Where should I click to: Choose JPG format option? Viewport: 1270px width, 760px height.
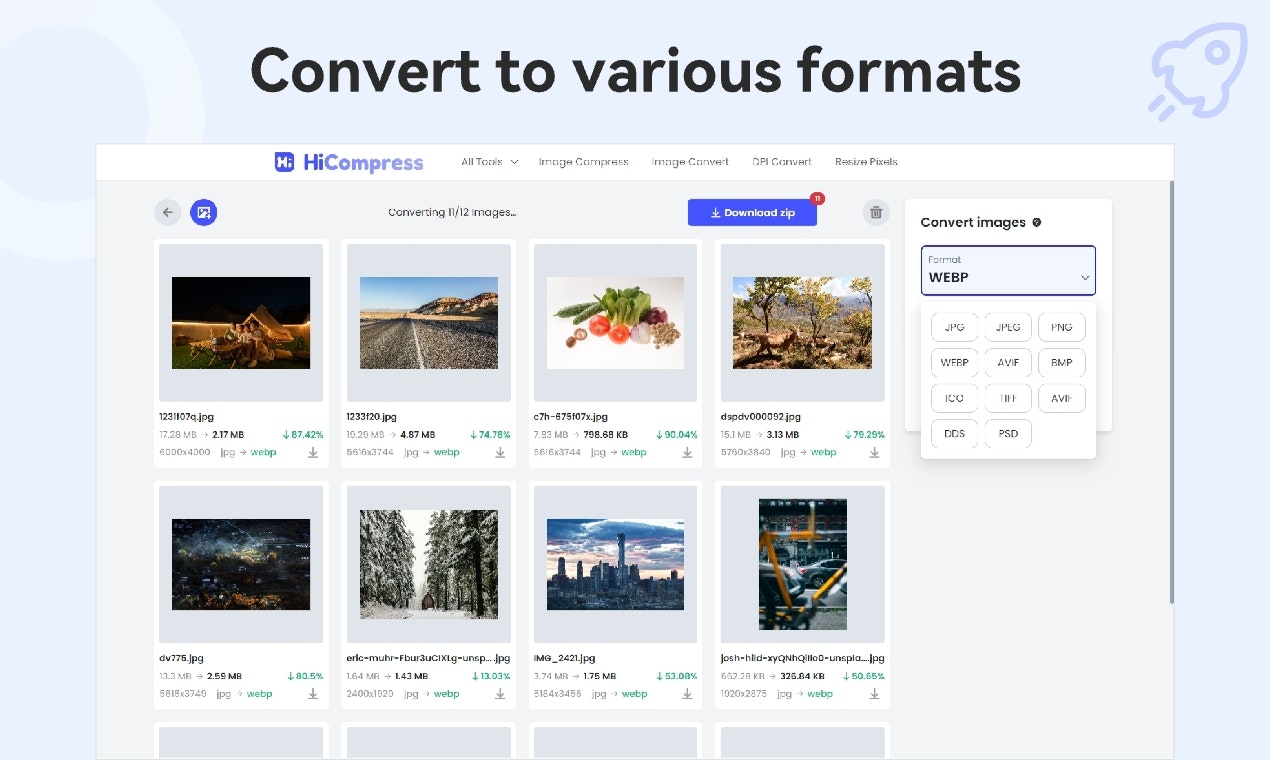[x=954, y=327]
